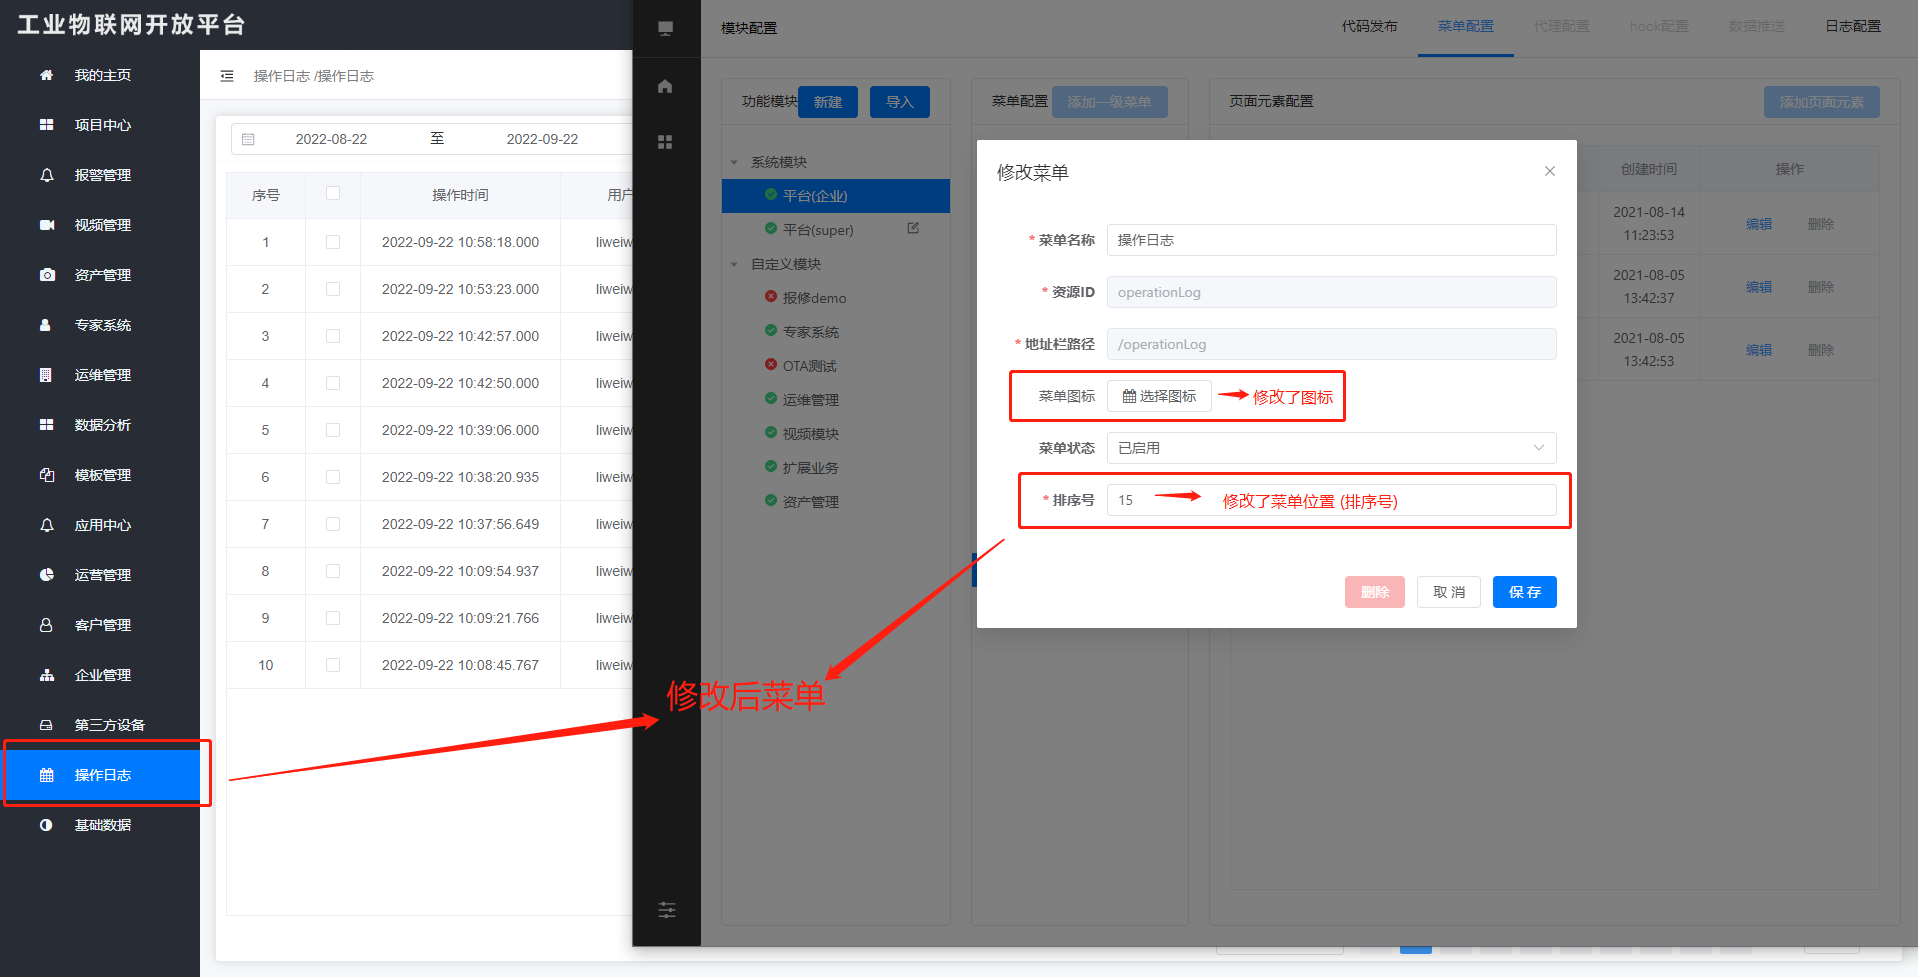This screenshot has width=1918, height=977.
Task: Click the home icon in dark sidebar
Action: coord(665,86)
